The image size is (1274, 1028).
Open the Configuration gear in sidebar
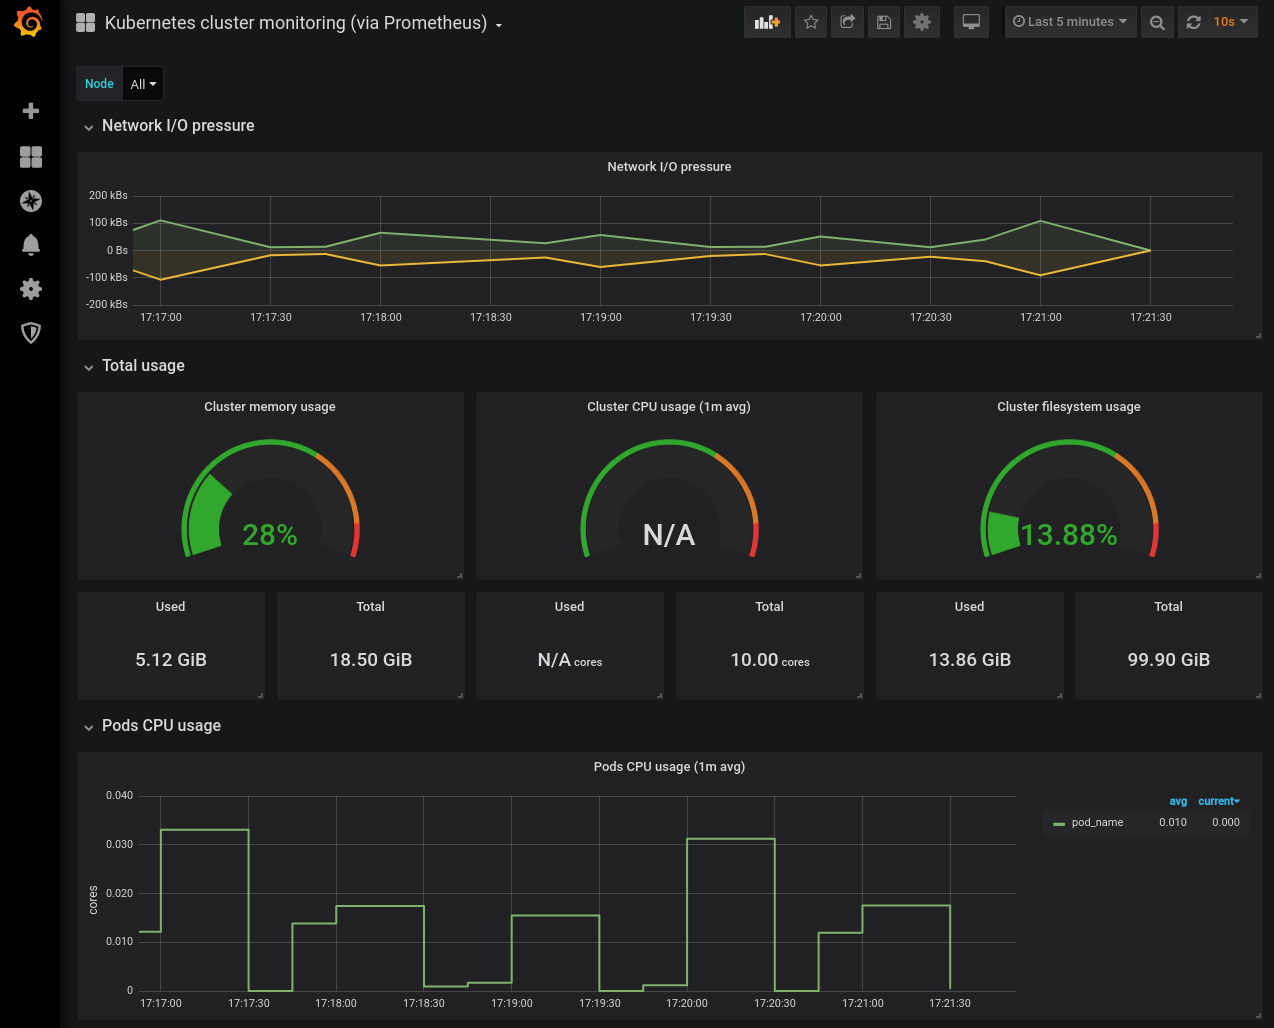coord(31,289)
